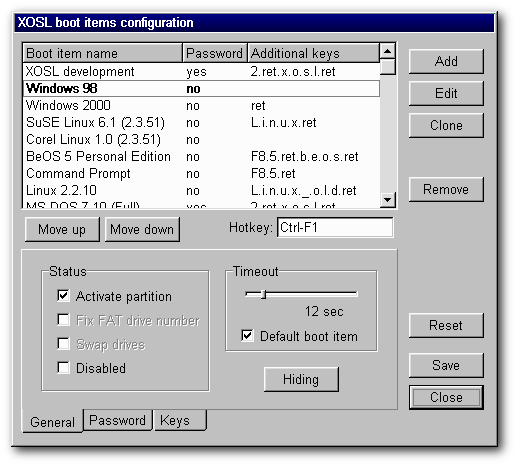The height and width of the screenshot is (466, 517).
Task: Switch to the Password tab
Action: coord(118,420)
